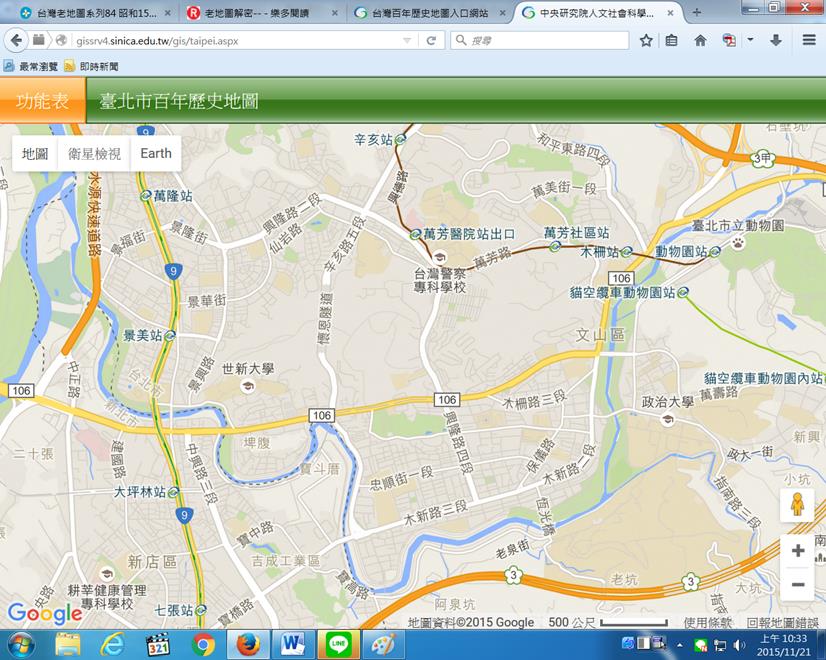Select the Street View pegman icon
This screenshot has width=826, height=660.
click(x=798, y=505)
